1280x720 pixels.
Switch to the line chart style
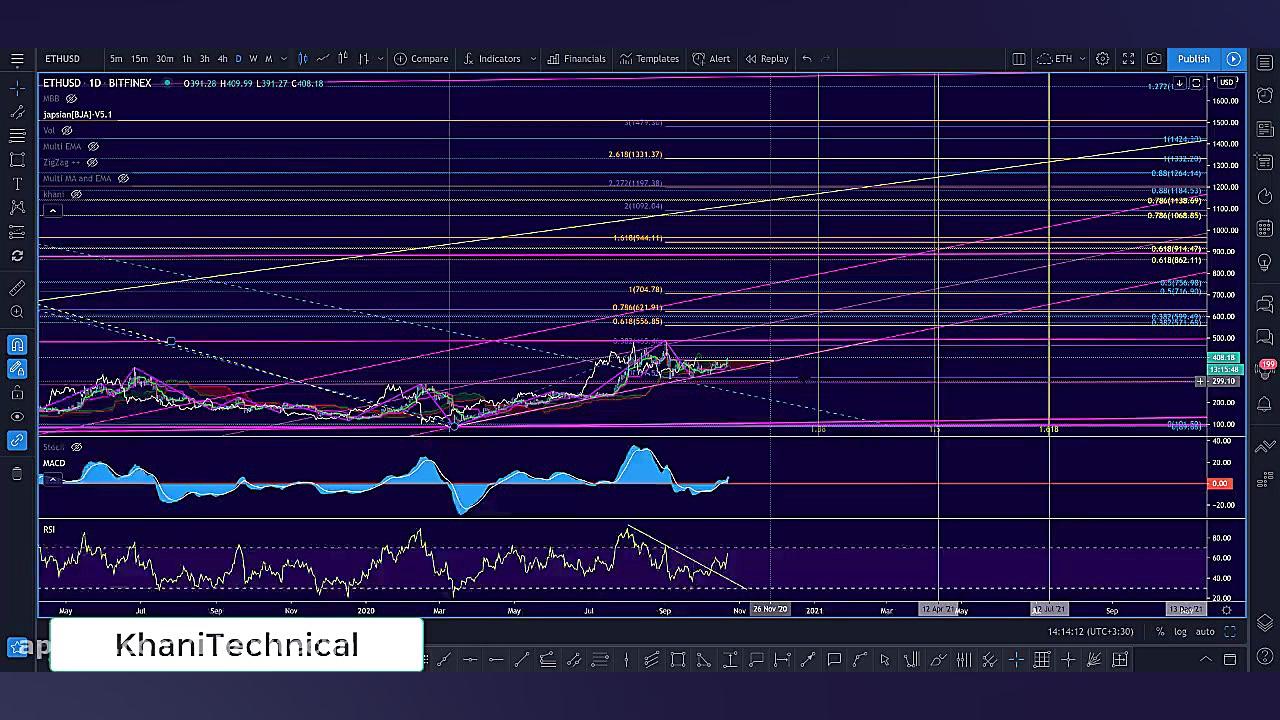point(322,59)
